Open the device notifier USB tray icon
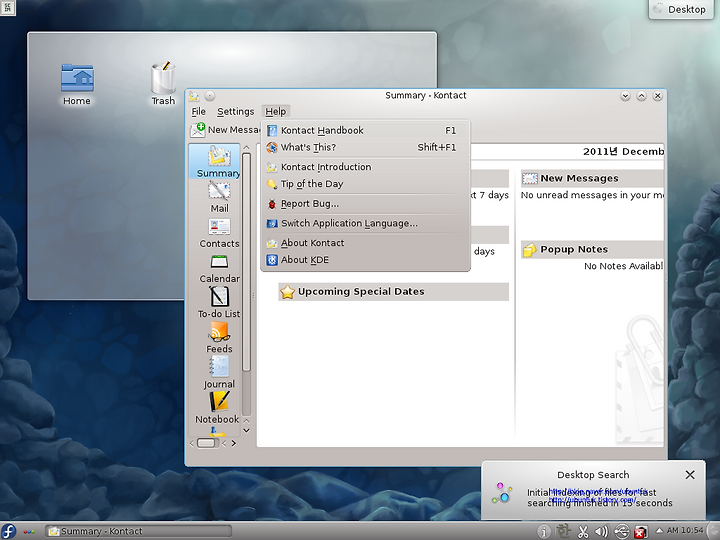Screen dimensions: 720x540 click(621, 532)
